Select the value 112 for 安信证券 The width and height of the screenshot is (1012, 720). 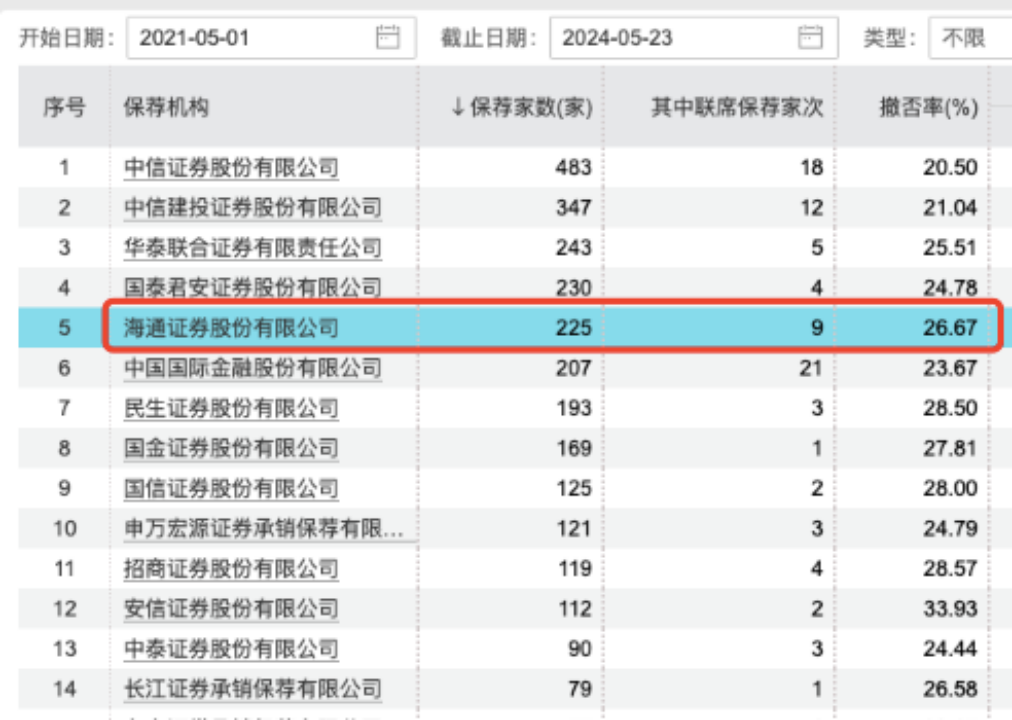coord(573,608)
